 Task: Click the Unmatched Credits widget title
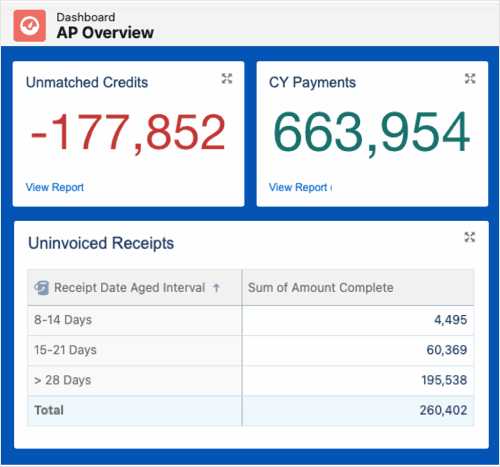[87, 82]
